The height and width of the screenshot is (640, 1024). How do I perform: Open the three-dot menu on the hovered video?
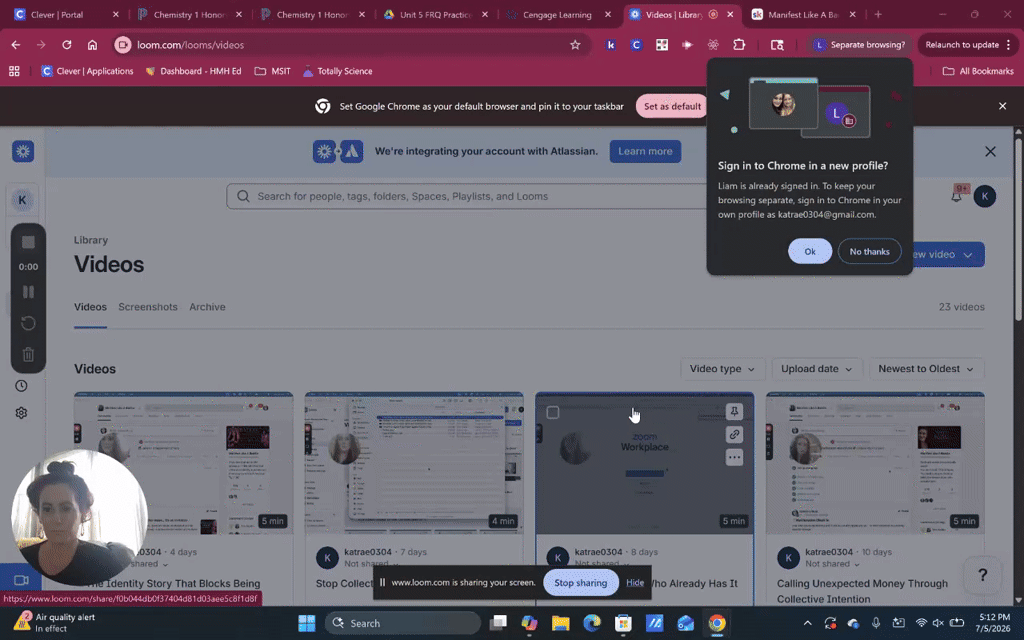point(734,457)
